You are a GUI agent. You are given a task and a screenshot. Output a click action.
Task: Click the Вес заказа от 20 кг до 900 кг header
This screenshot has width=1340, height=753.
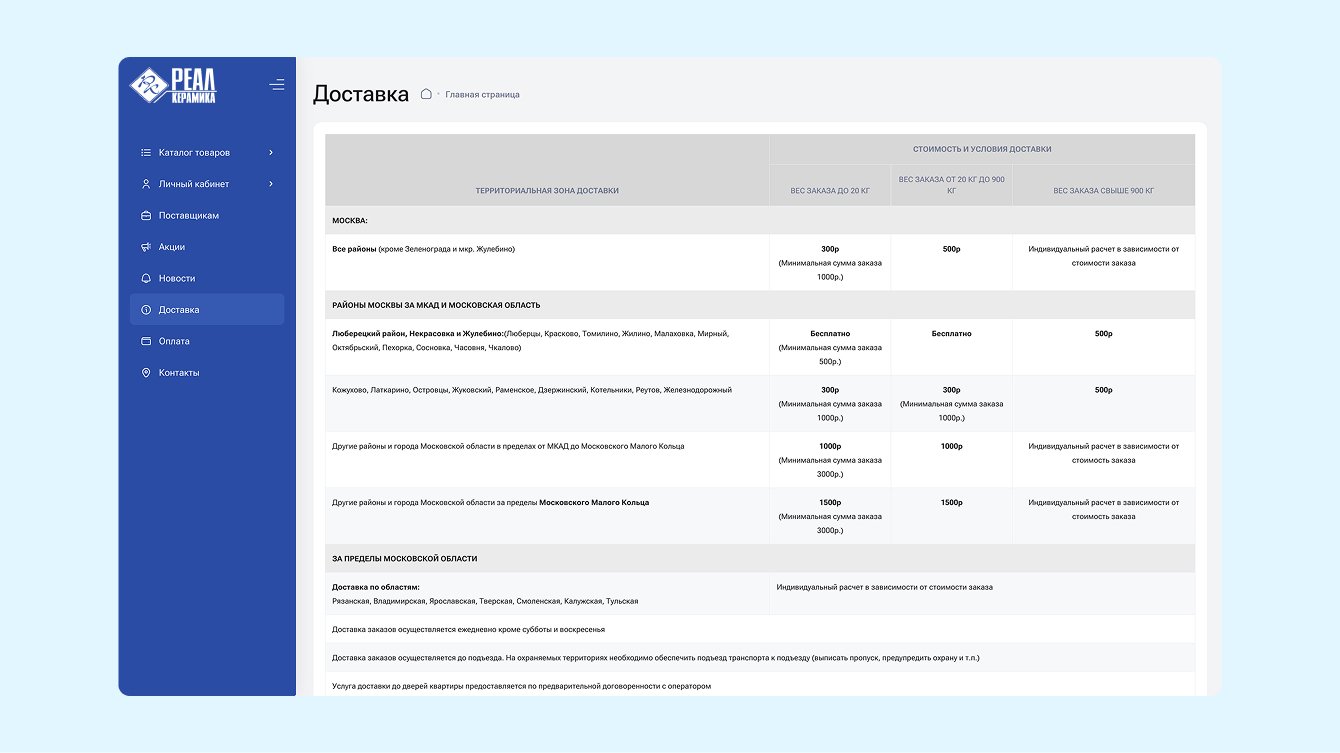(x=952, y=185)
